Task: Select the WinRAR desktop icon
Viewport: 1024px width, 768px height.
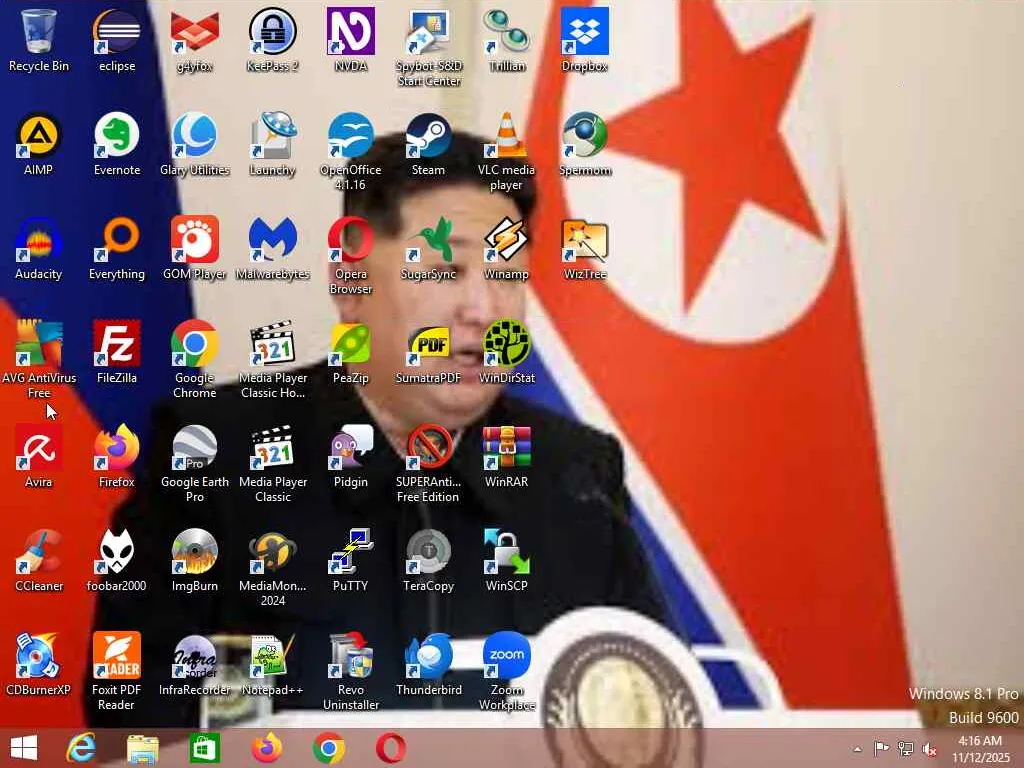Action: pyautogui.click(x=507, y=456)
